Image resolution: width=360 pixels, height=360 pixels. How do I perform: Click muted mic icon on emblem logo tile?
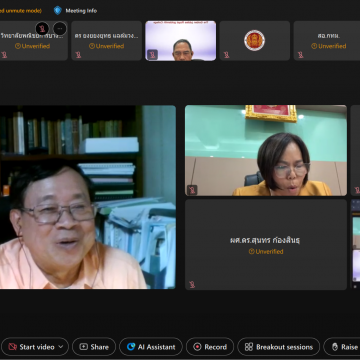click(x=226, y=55)
